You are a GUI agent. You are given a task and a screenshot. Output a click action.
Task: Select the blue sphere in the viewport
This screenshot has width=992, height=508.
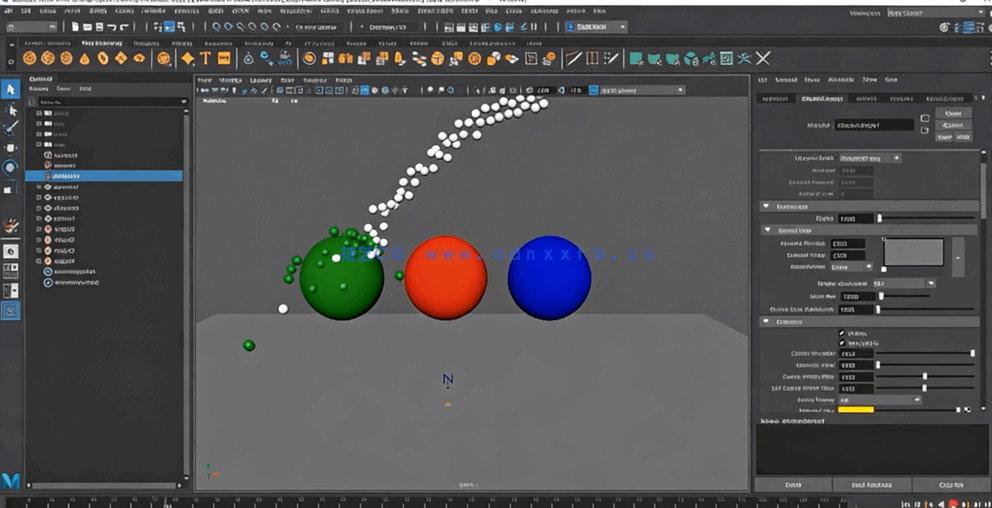point(549,277)
